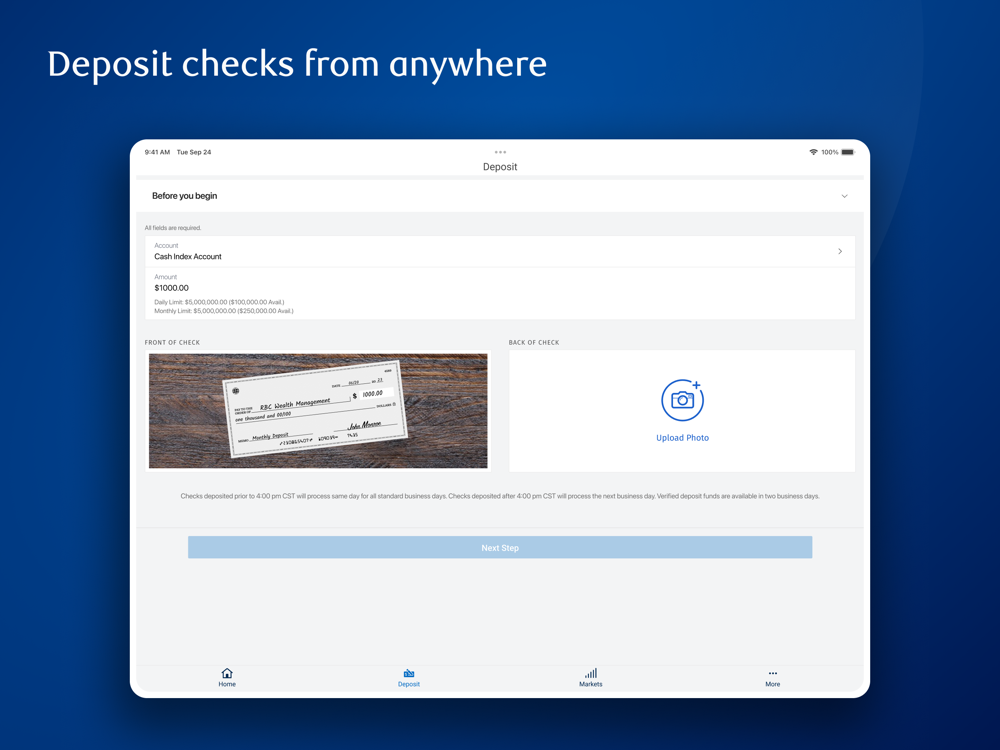Viewport: 1000px width, 750px height.
Task: Click the Daily Limit text
Action: [219, 302]
